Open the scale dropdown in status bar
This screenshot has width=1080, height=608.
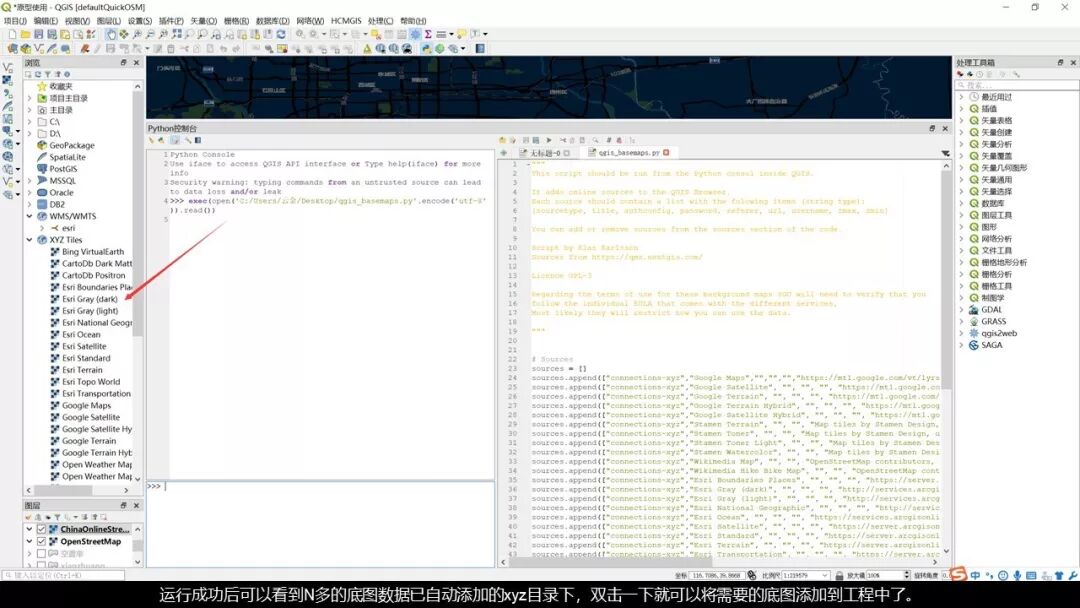click(x=824, y=576)
